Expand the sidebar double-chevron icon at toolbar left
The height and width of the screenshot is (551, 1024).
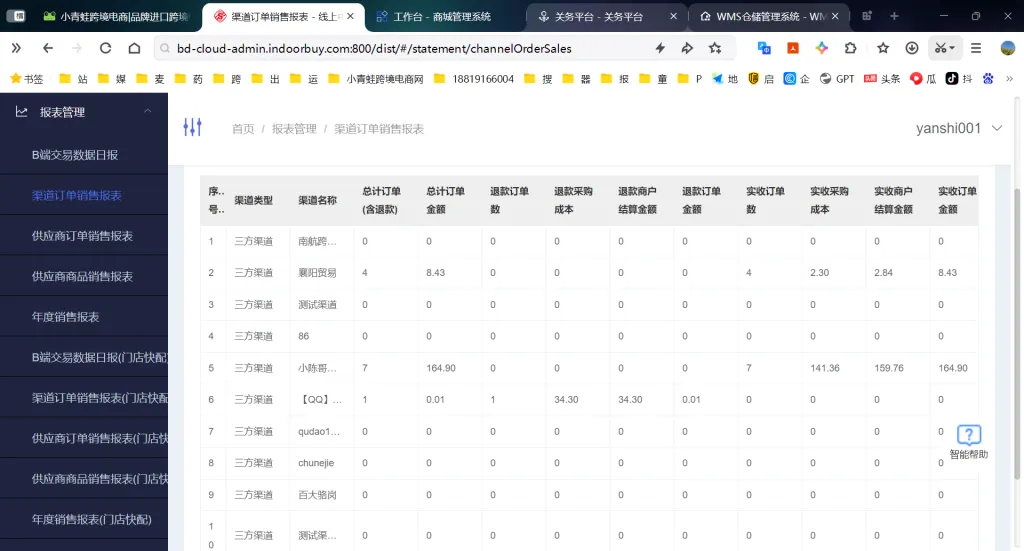click(x=16, y=48)
